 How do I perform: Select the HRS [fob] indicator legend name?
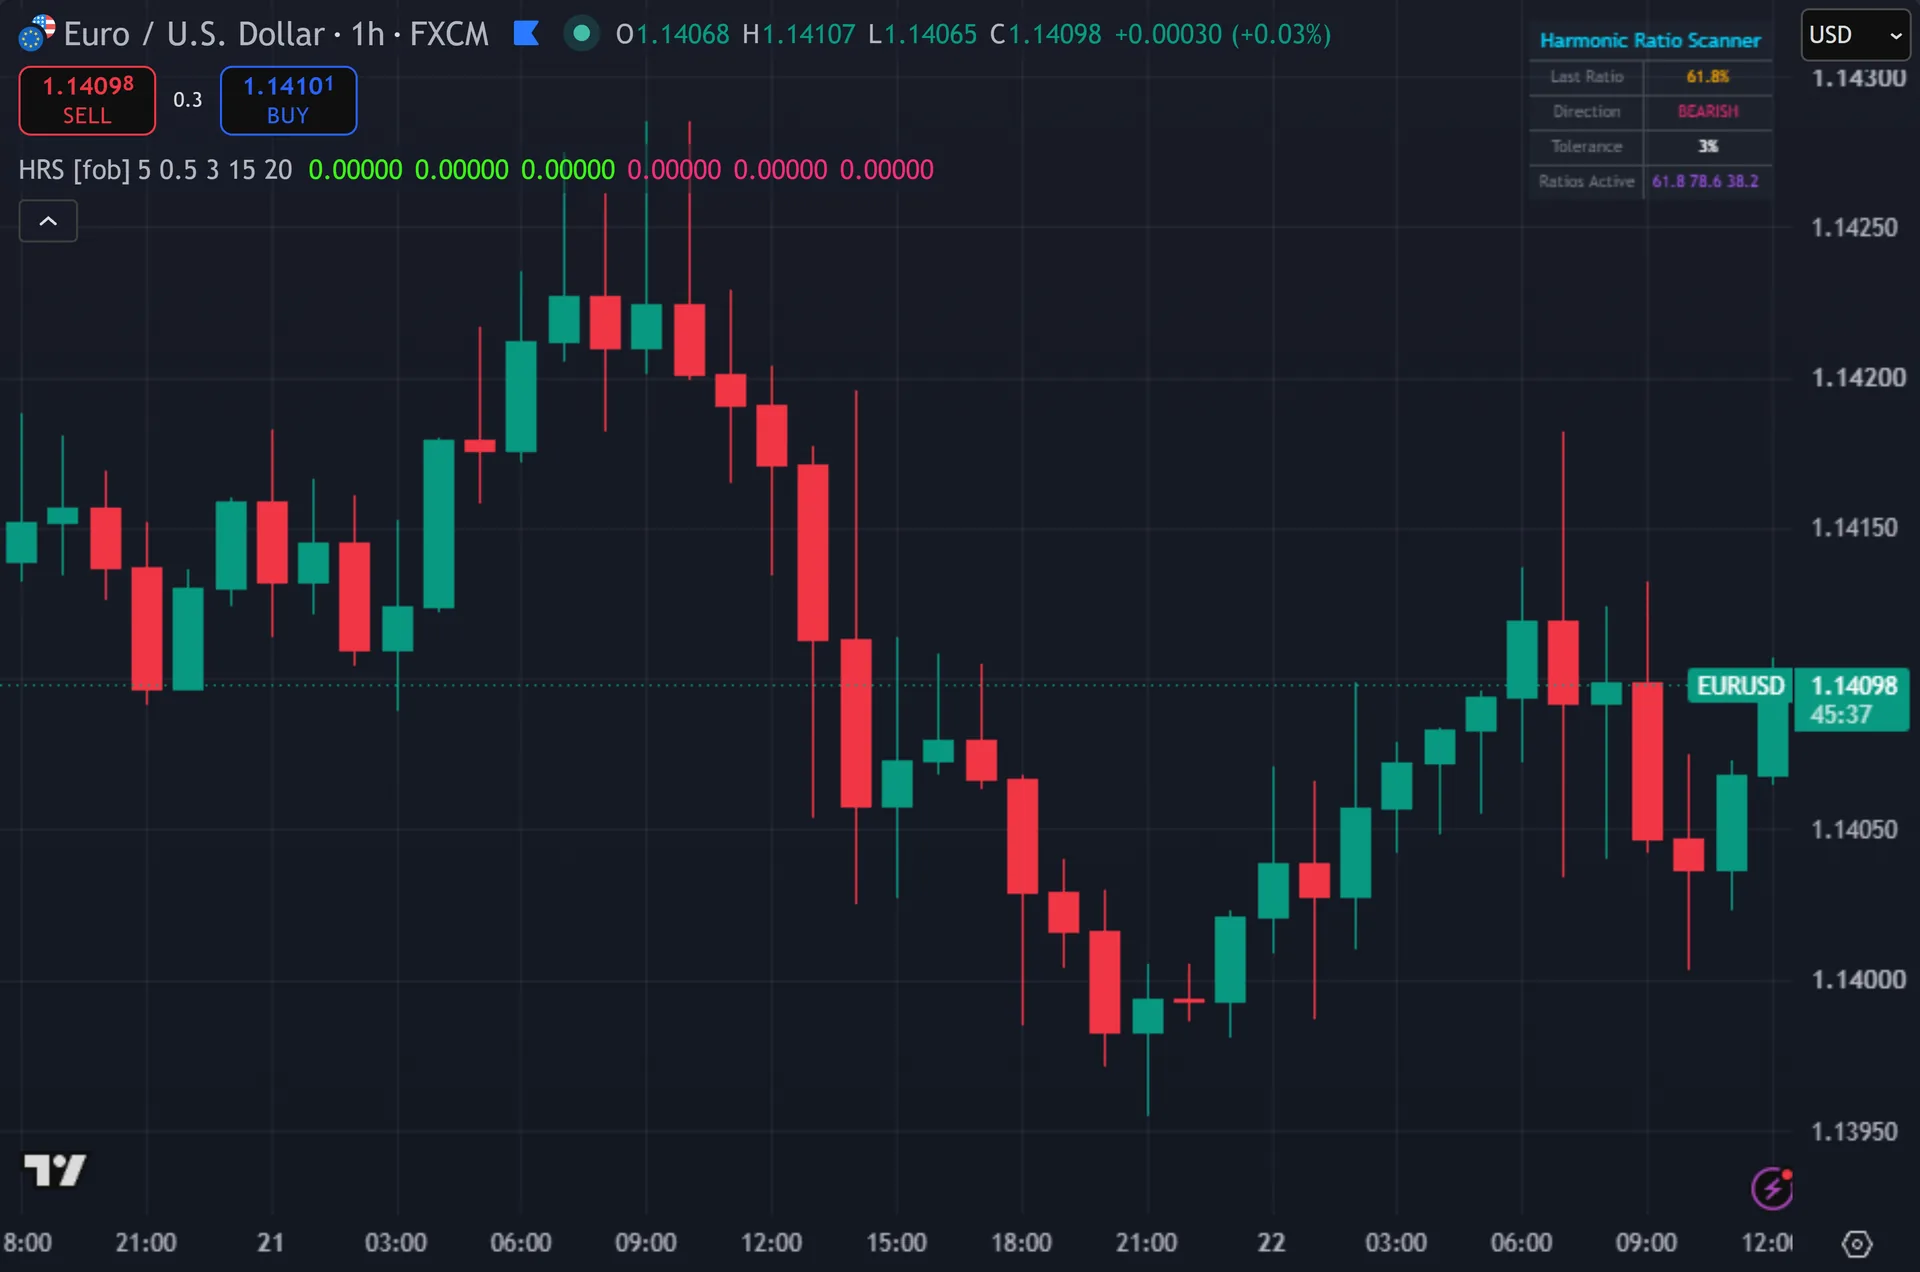point(74,170)
